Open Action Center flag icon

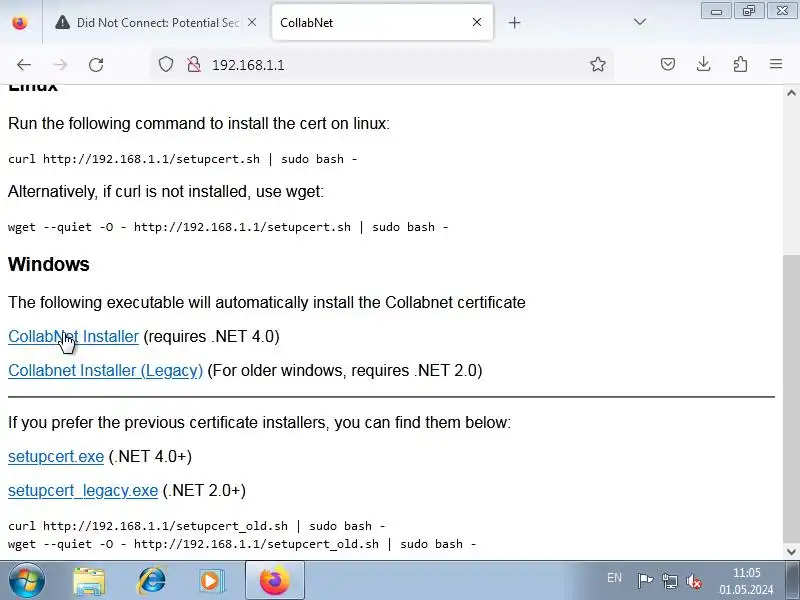645,581
